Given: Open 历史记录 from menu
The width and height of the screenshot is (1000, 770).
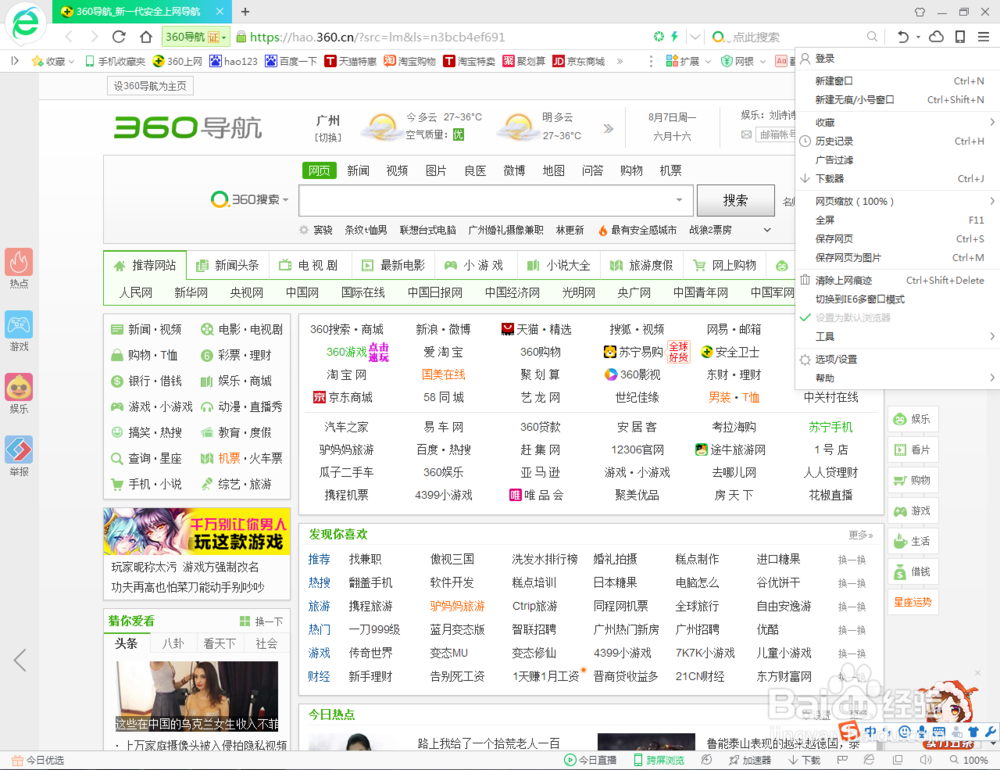Looking at the screenshot, I should (x=897, y=141).
